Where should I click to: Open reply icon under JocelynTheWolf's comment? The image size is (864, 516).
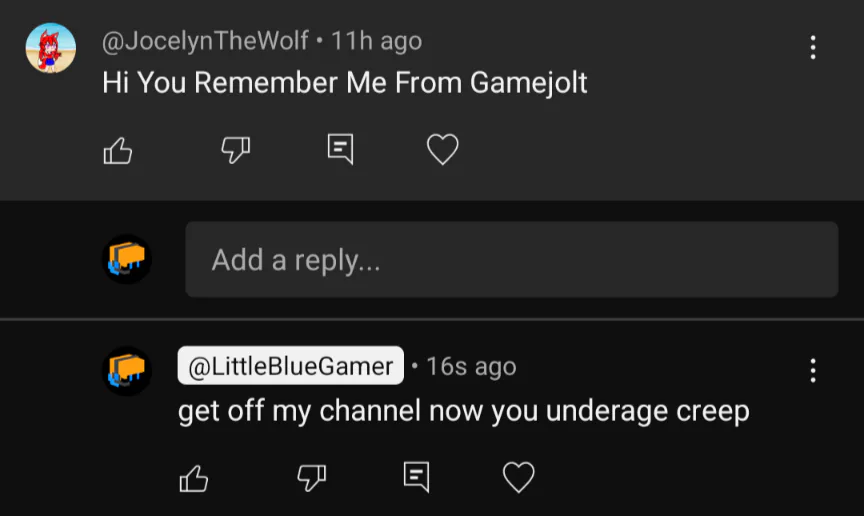340,149
